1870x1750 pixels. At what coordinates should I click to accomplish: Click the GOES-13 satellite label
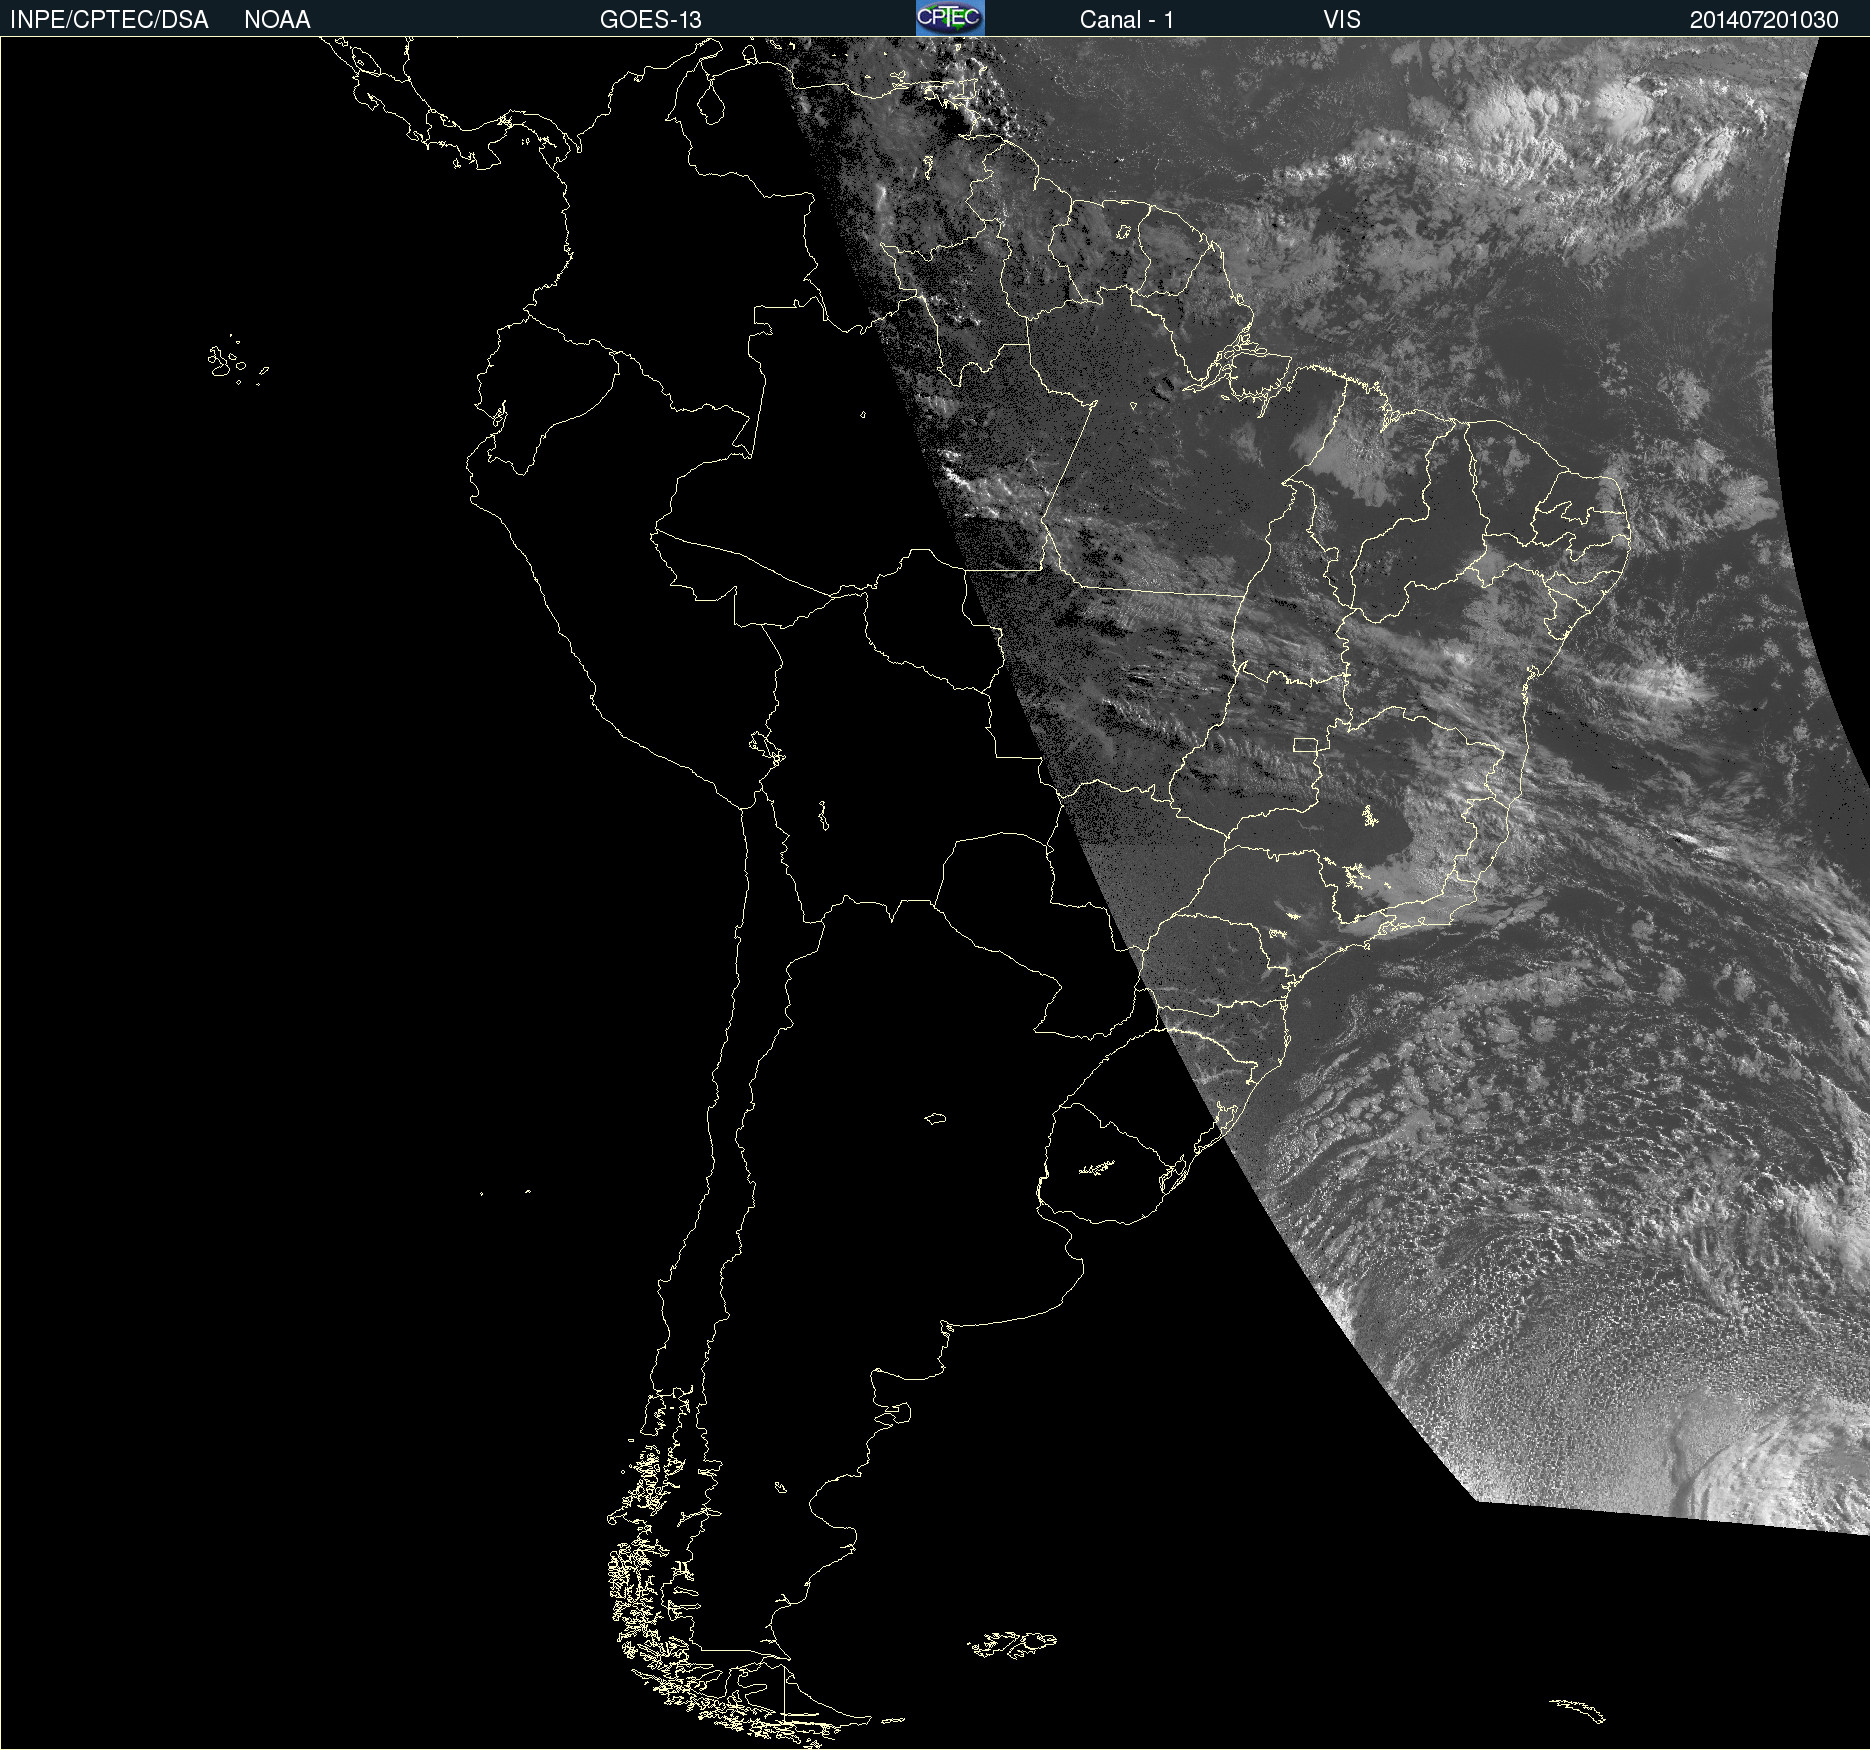[x=651, y=19]
